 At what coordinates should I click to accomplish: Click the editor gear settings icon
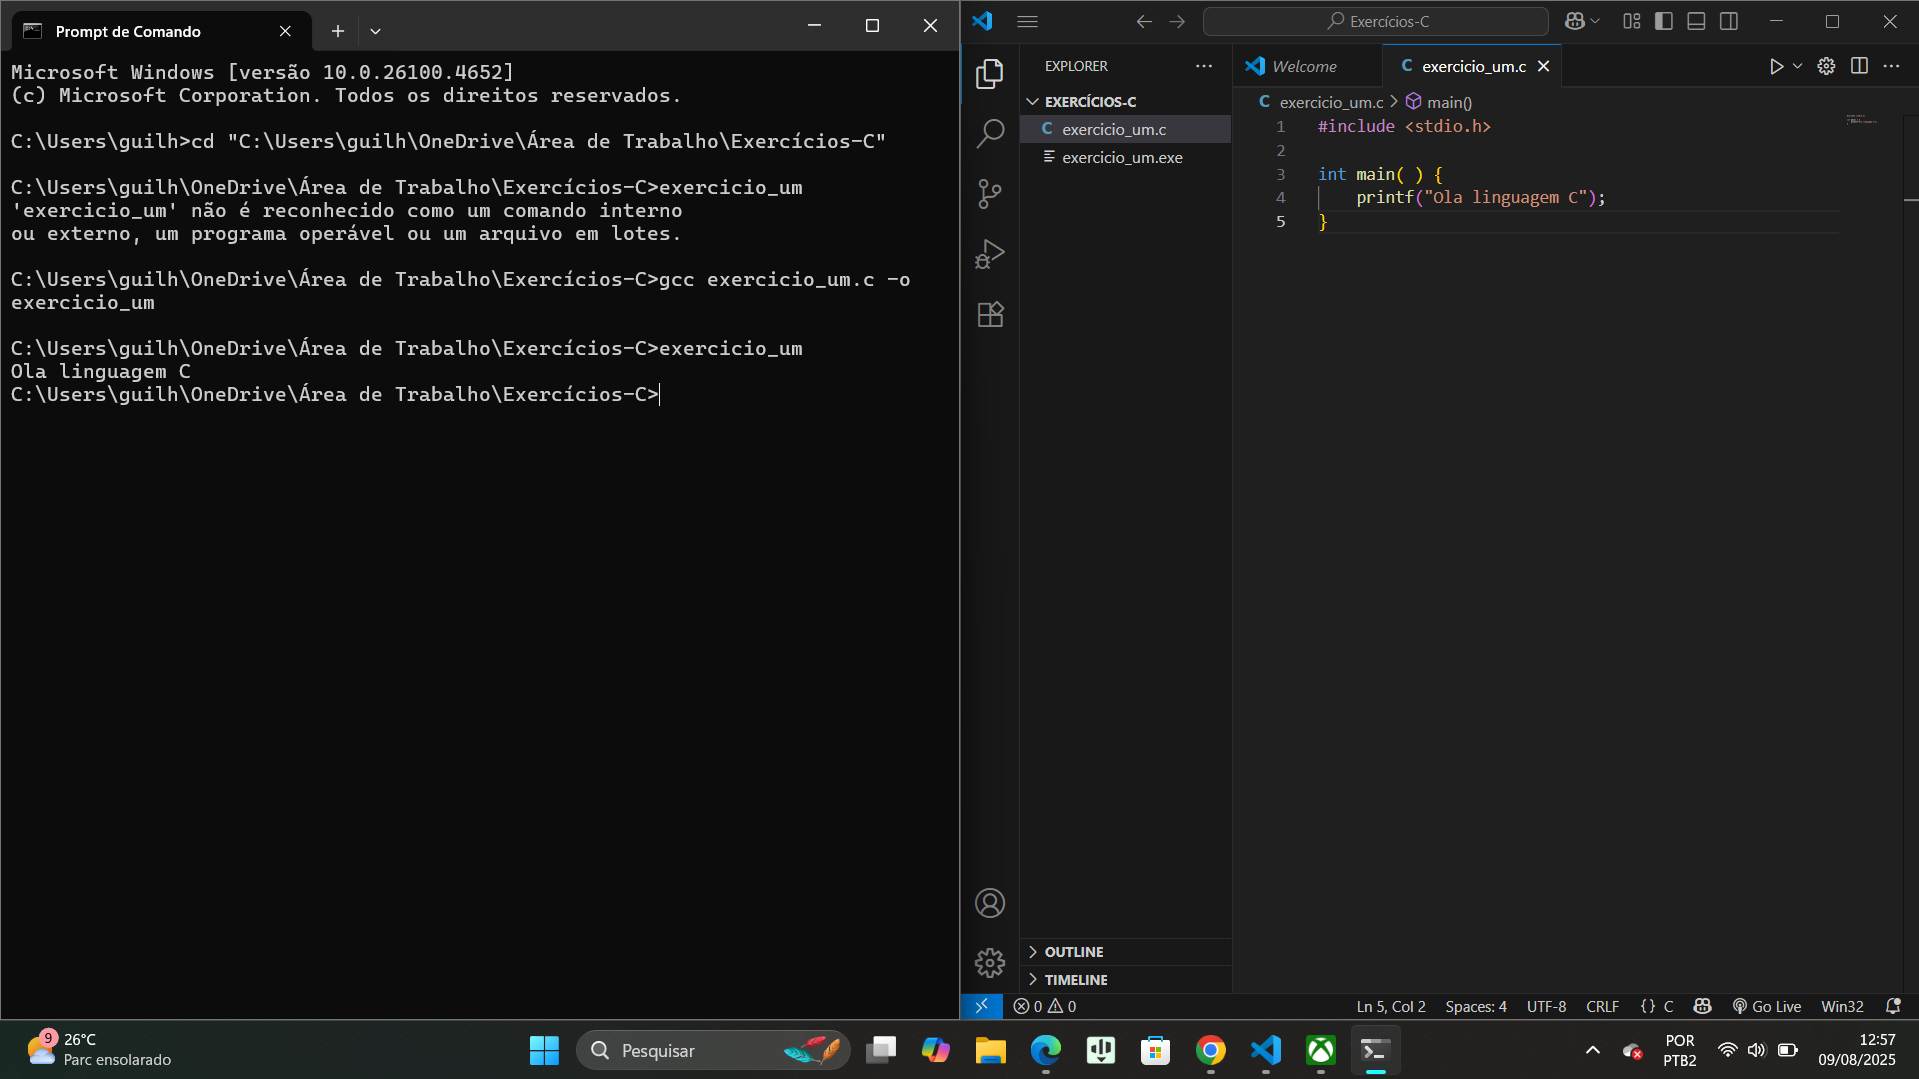(1826, 66)
